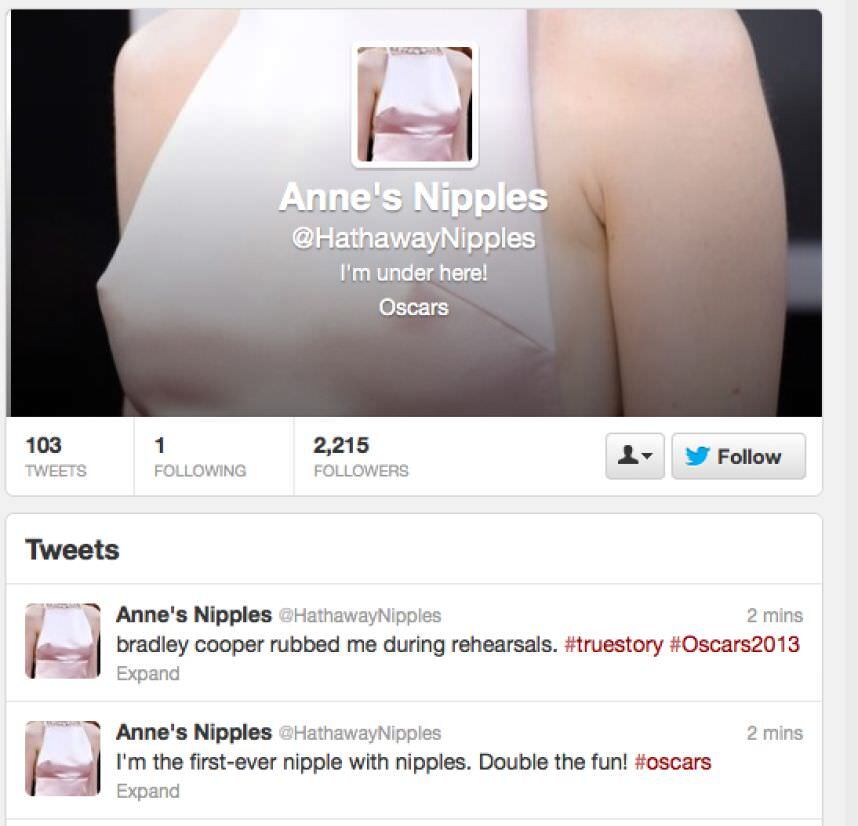Open the 1 Following list
This screenshot has height=826, width=858.
[200, 457]
